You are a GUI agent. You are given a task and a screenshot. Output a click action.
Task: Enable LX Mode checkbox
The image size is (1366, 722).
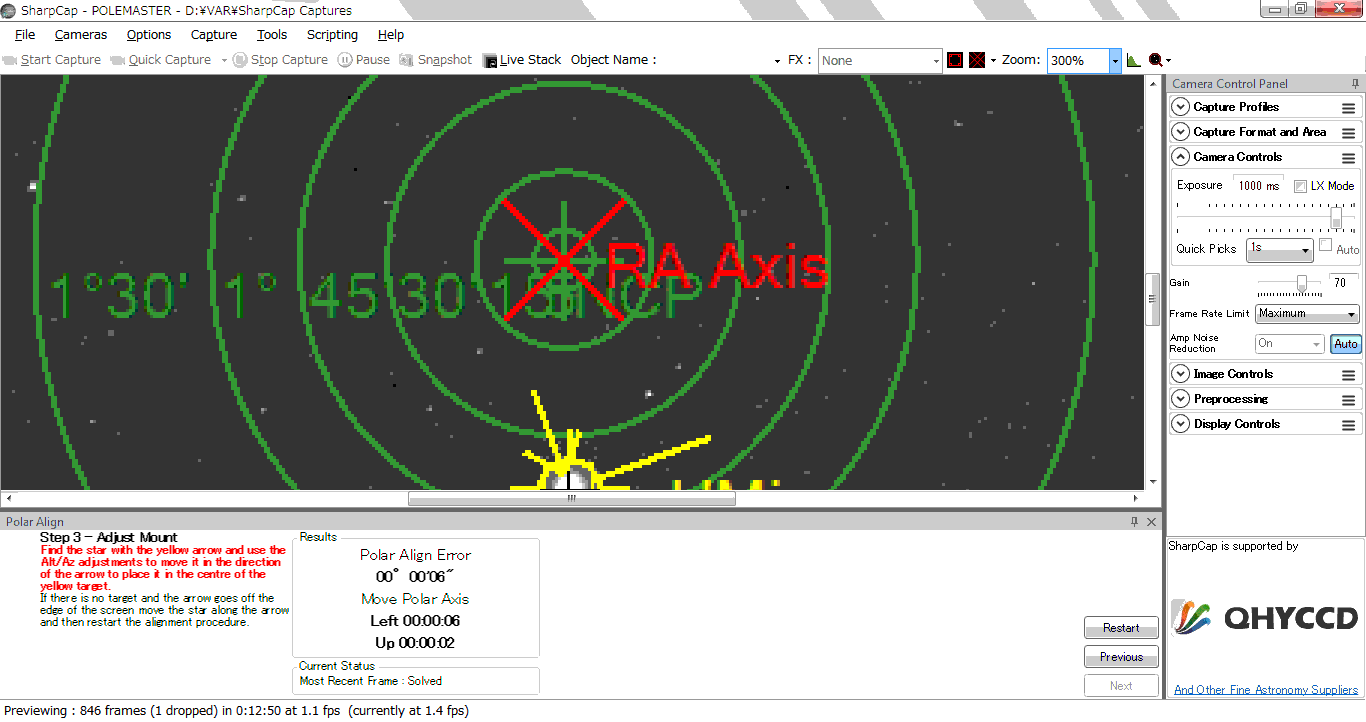(x=1300, y=186)
